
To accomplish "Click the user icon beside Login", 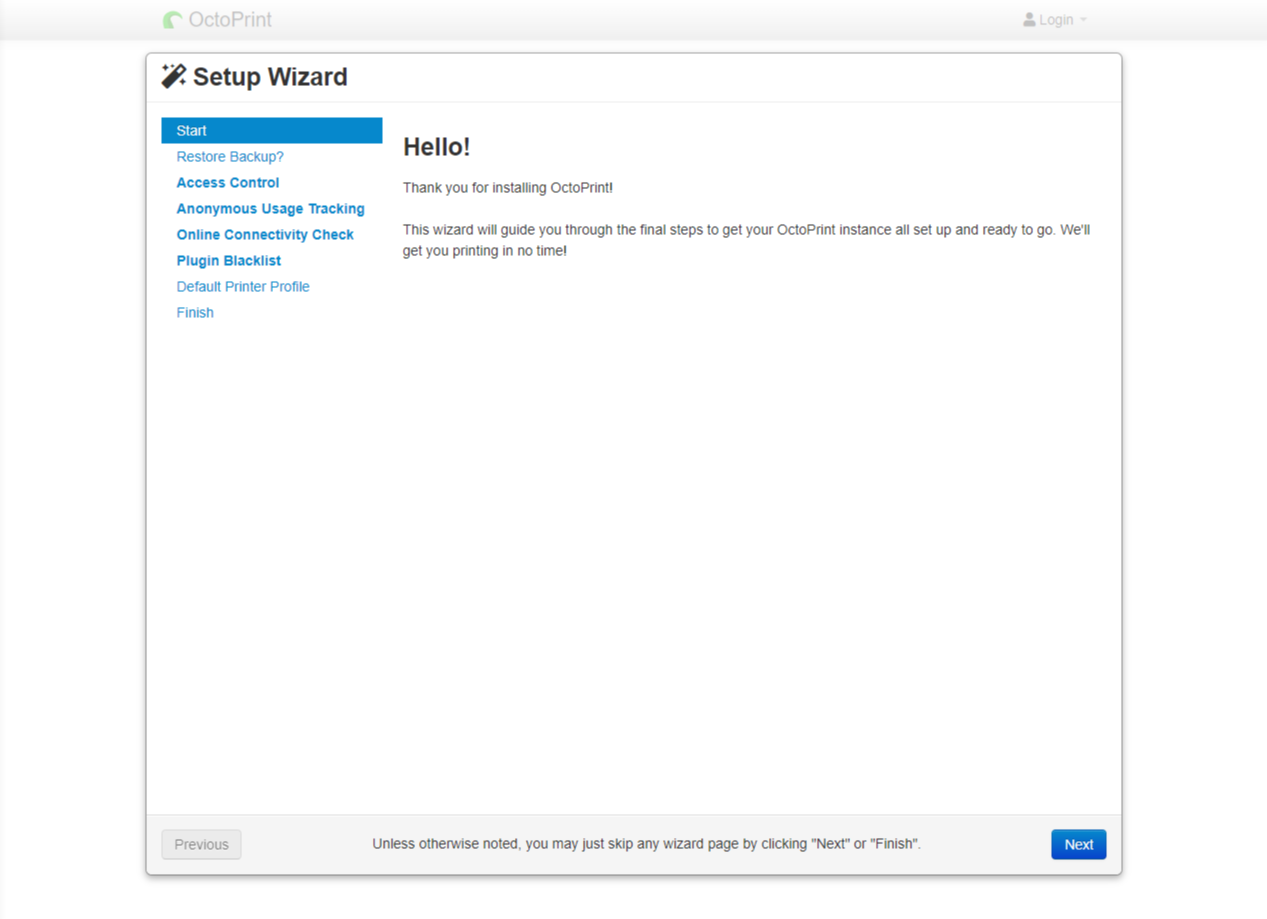I will (1029, 20).
